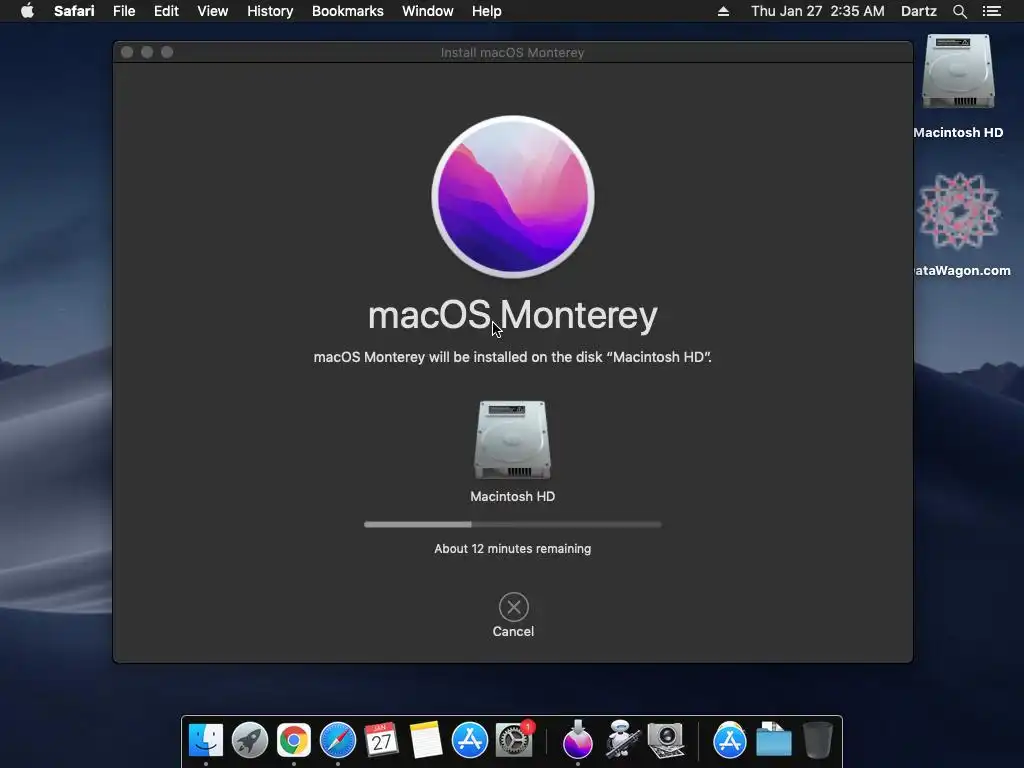Open the Help menu
The width and height of the screenshot is (1024, 768).
(487, 11)
